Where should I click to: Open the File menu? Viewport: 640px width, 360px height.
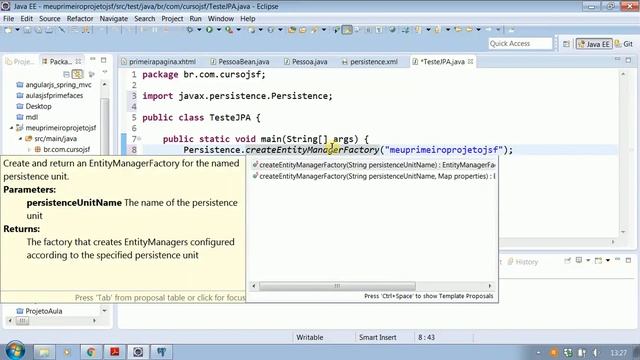[x=9, y=18]
